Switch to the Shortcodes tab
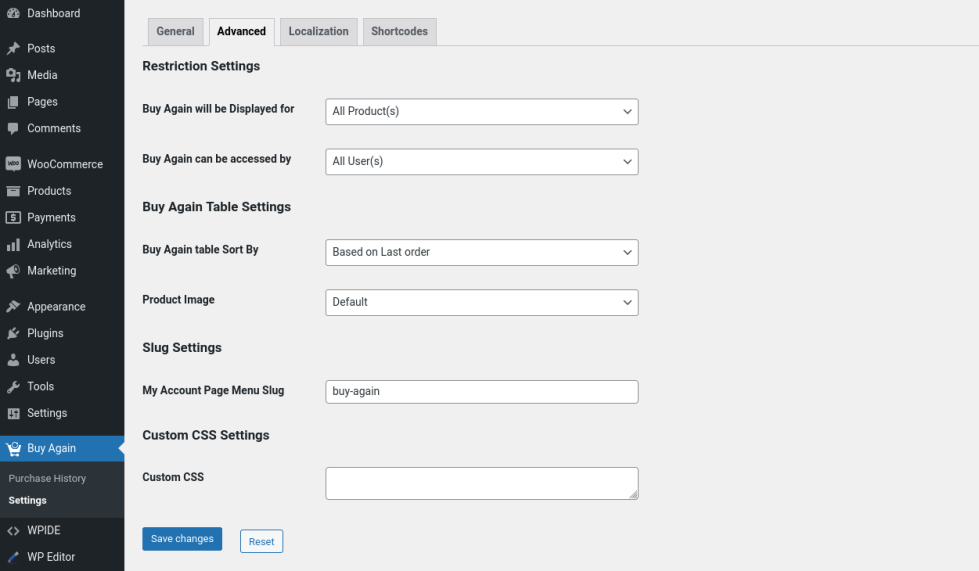This screenshot has height=571, width=979. pos(399,32)
